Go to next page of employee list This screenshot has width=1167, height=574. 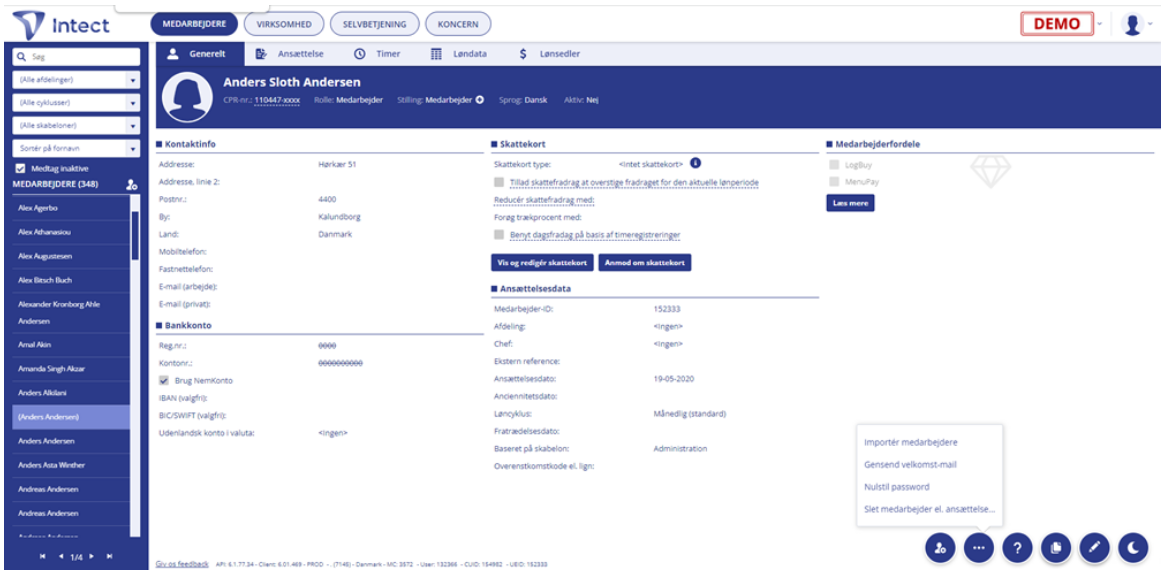click(92, 556)
